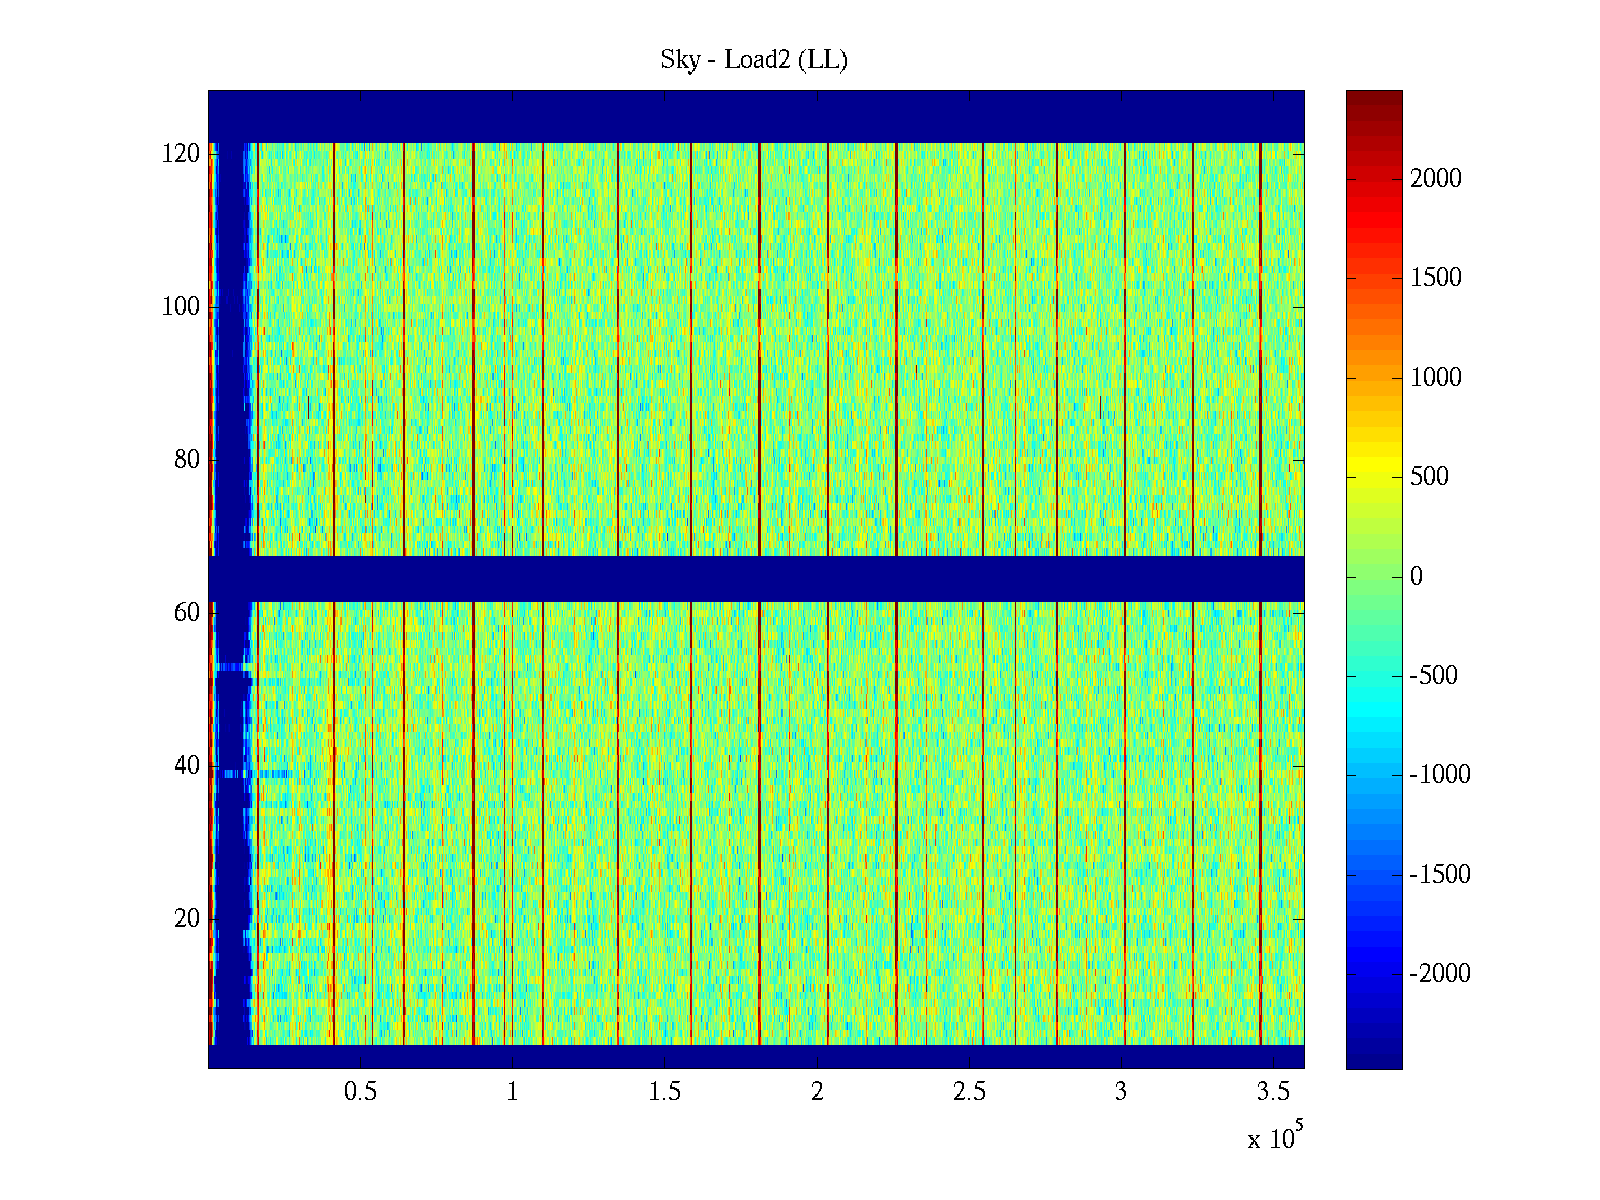Click the dark blue band at the plot top

756,116
